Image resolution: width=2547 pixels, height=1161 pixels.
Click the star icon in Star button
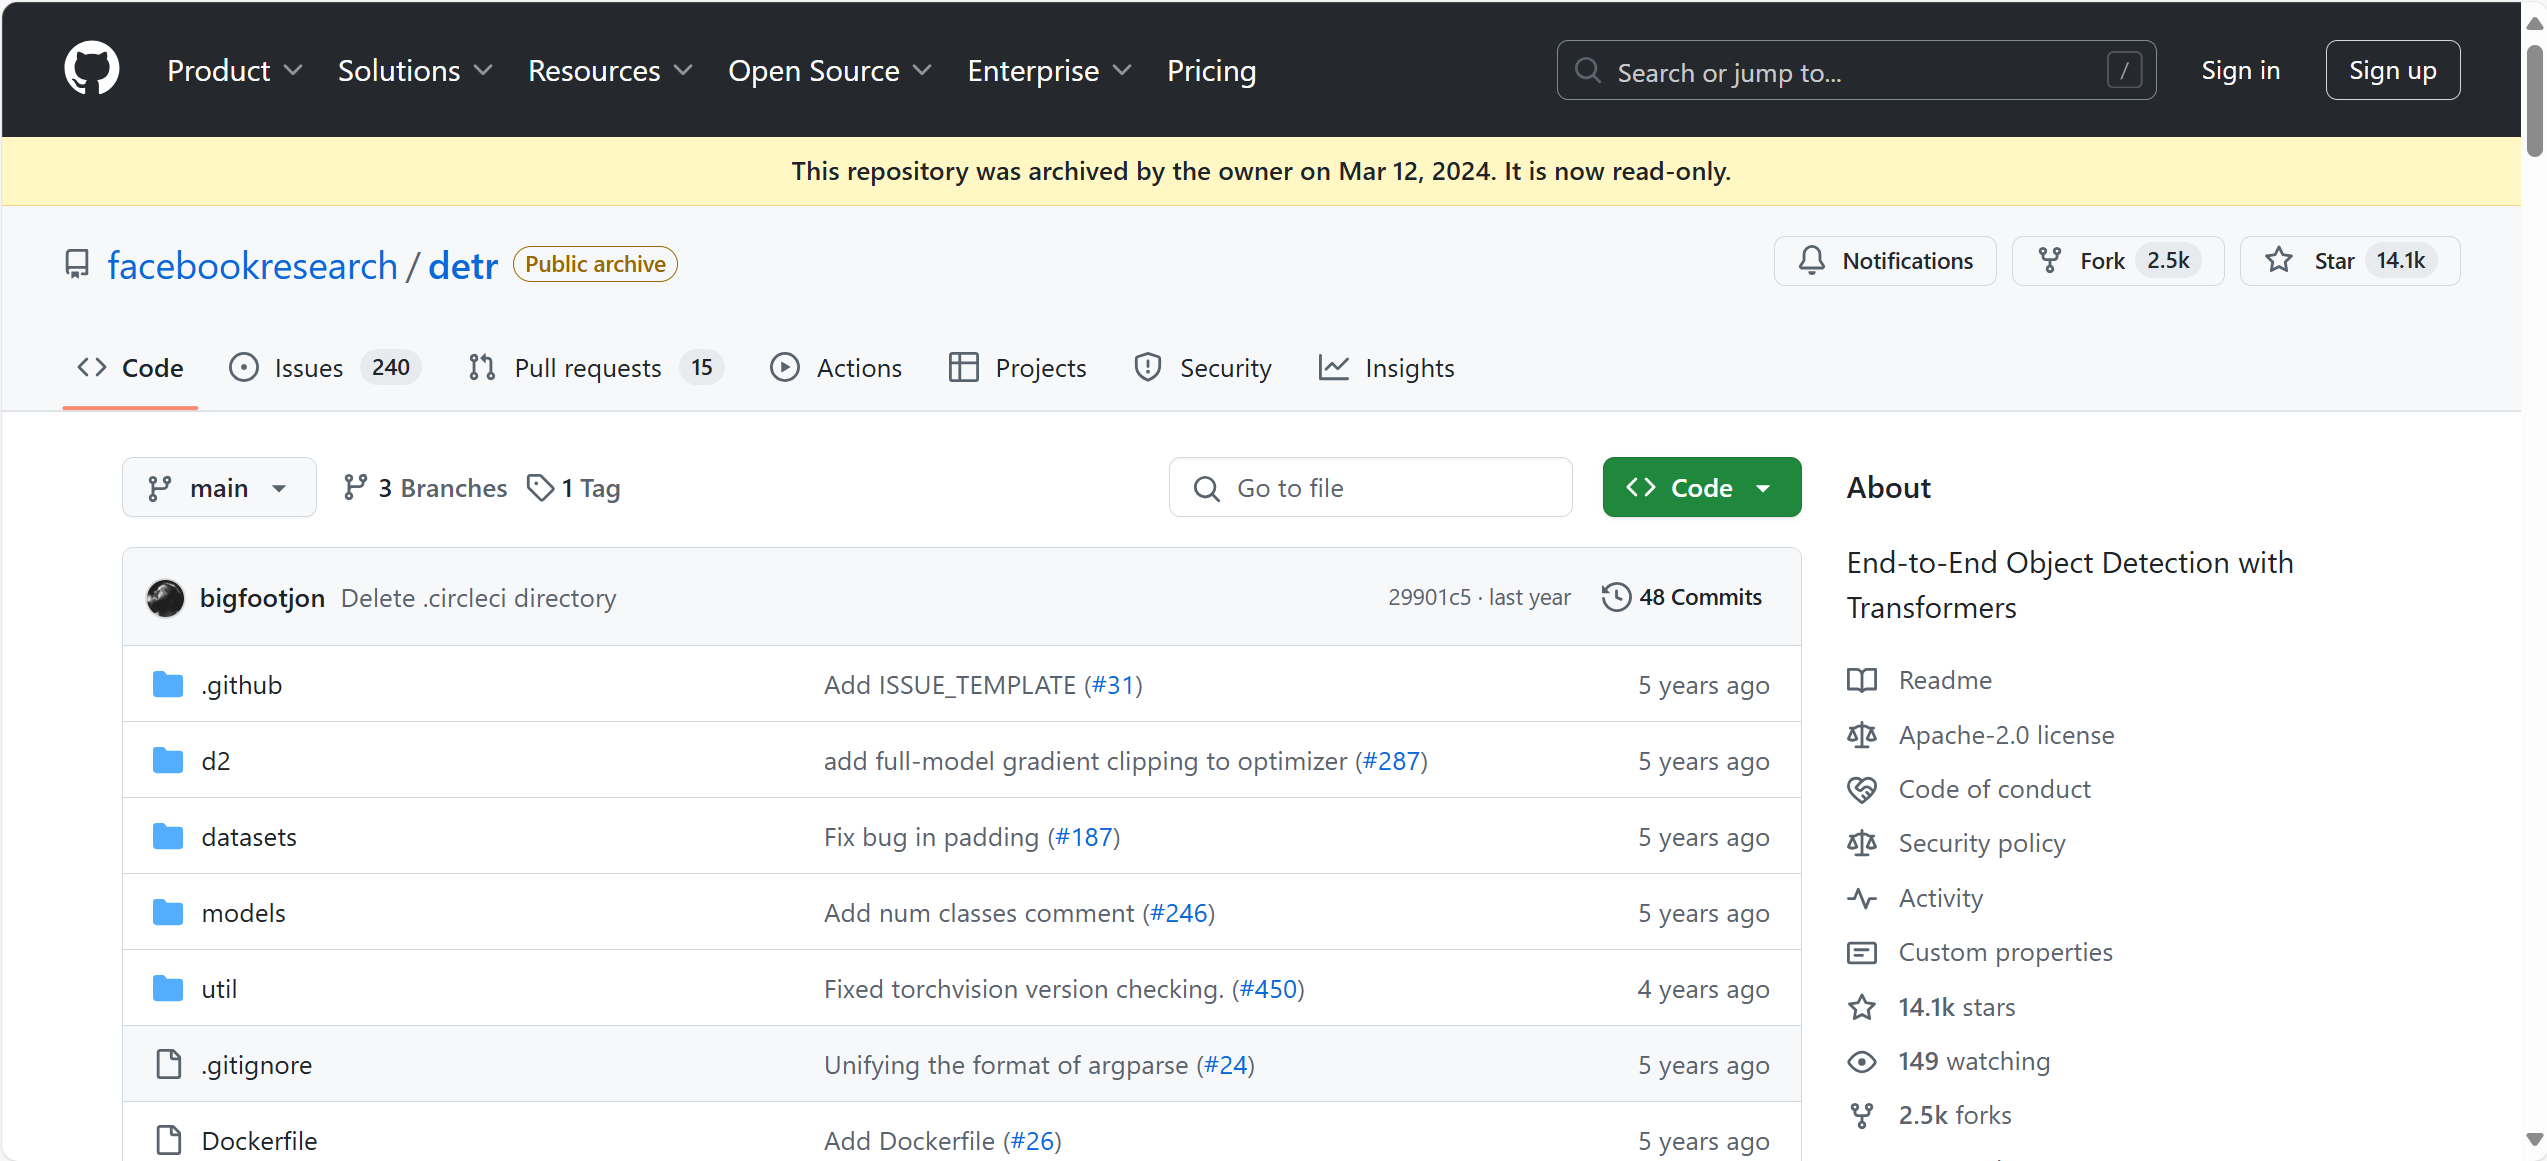click(2279, 261)
